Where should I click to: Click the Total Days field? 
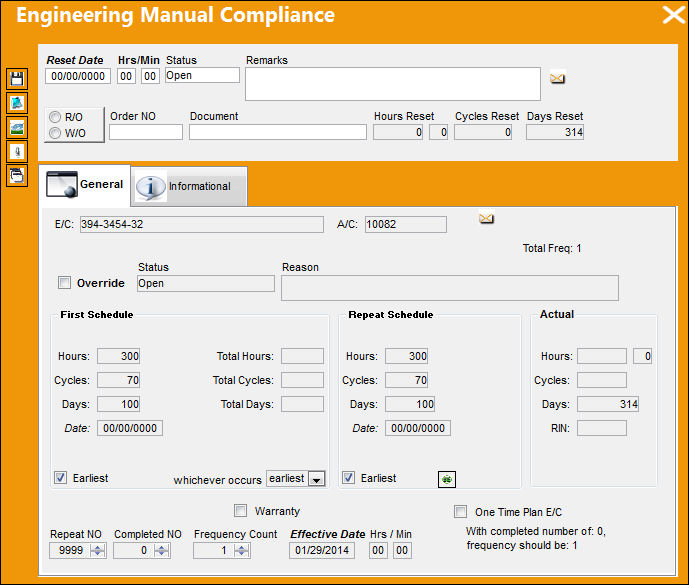point(302,404)
